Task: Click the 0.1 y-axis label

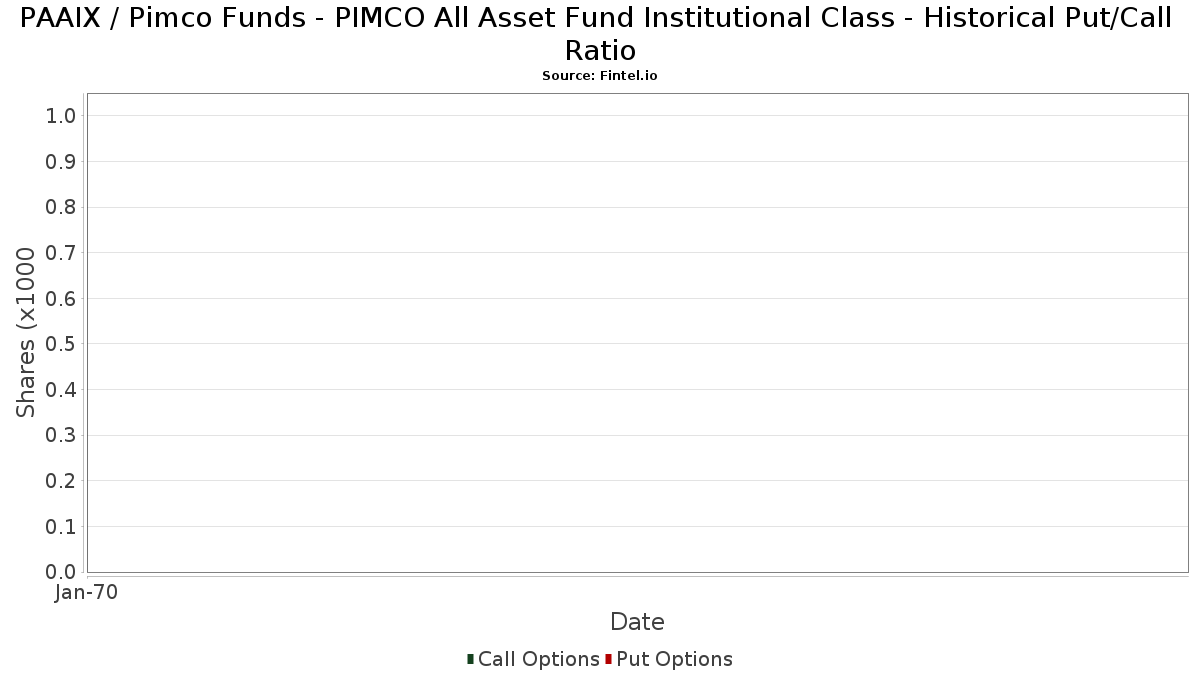Action: click(x=61, y=527)
